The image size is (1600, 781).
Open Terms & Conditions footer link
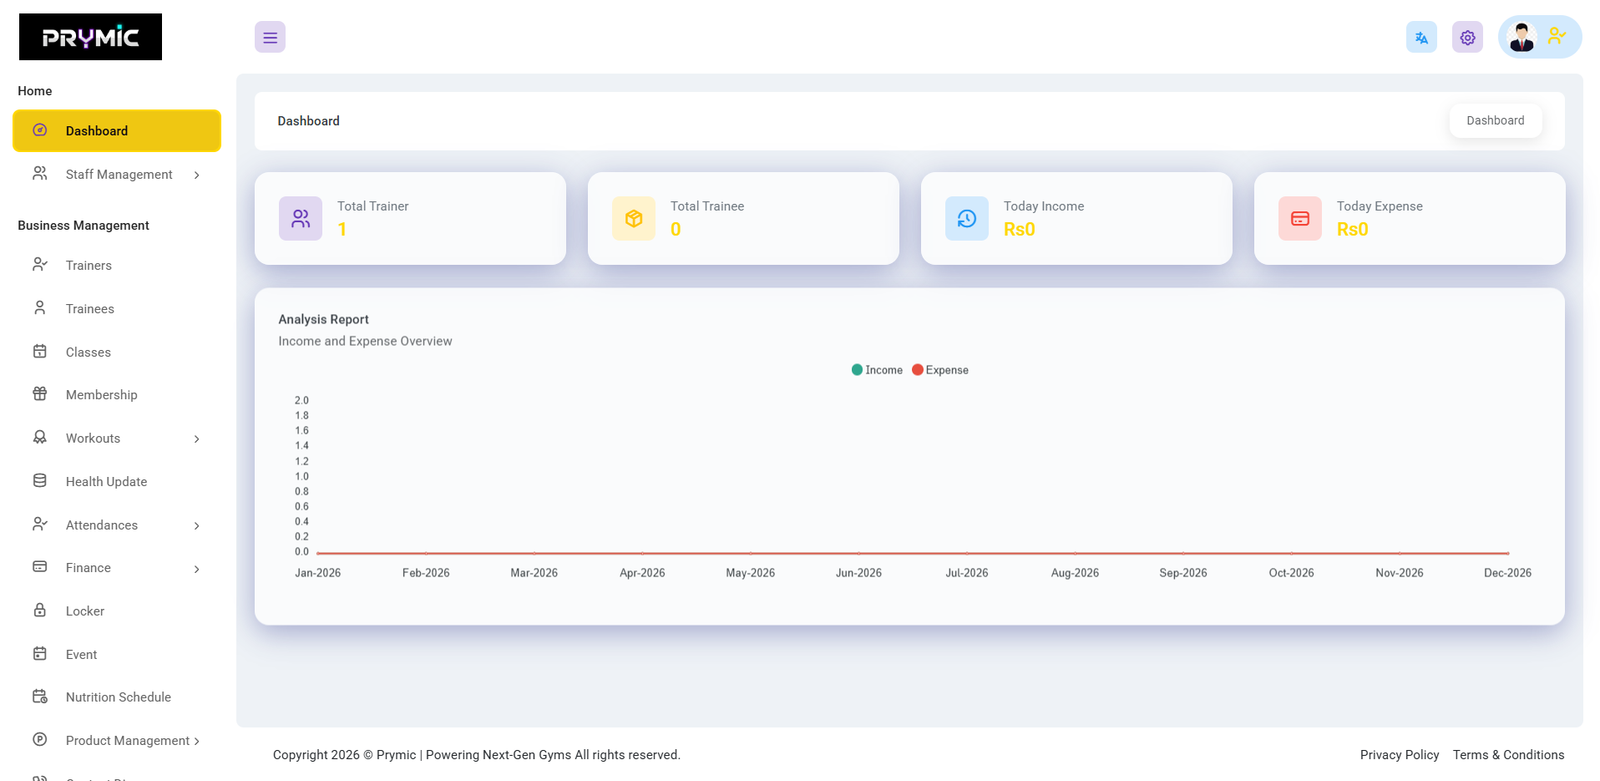tap(1508, 755)
